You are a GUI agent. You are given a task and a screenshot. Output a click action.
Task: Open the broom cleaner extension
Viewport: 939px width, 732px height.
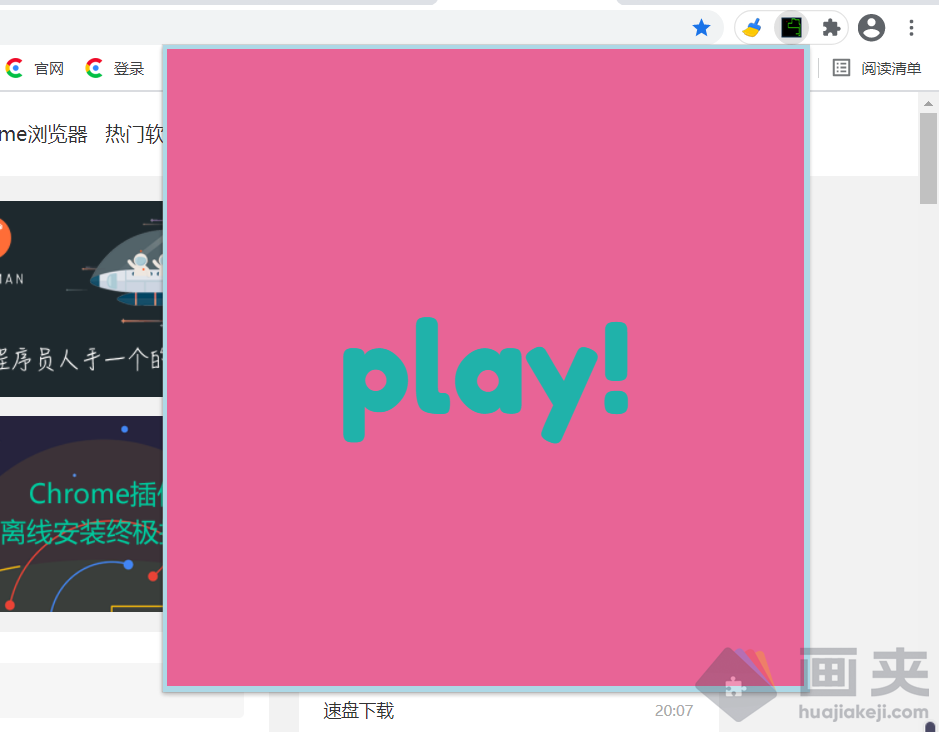pyautogui.click(x=752, y=28)
